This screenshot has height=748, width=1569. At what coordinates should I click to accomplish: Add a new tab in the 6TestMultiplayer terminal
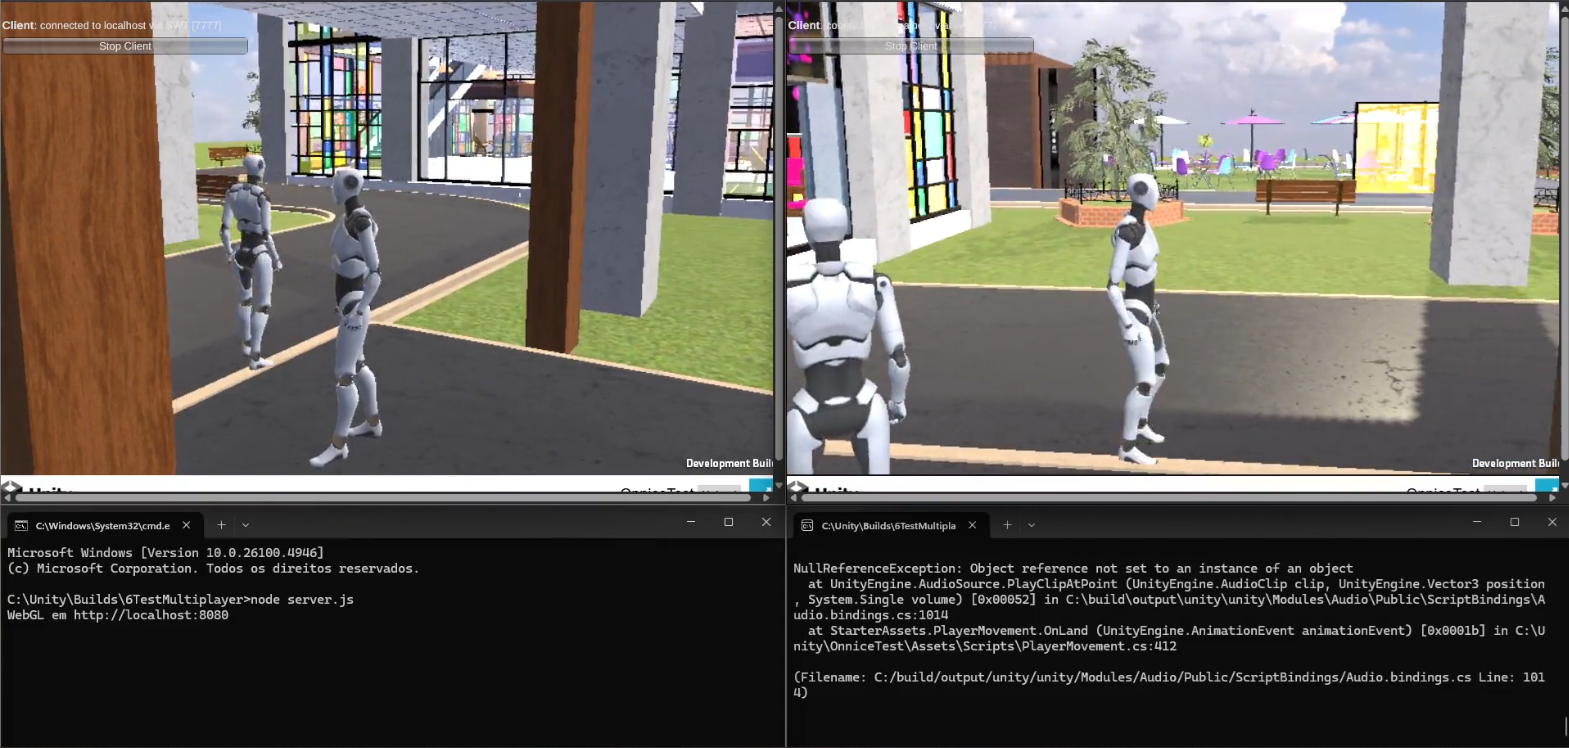1007,525
